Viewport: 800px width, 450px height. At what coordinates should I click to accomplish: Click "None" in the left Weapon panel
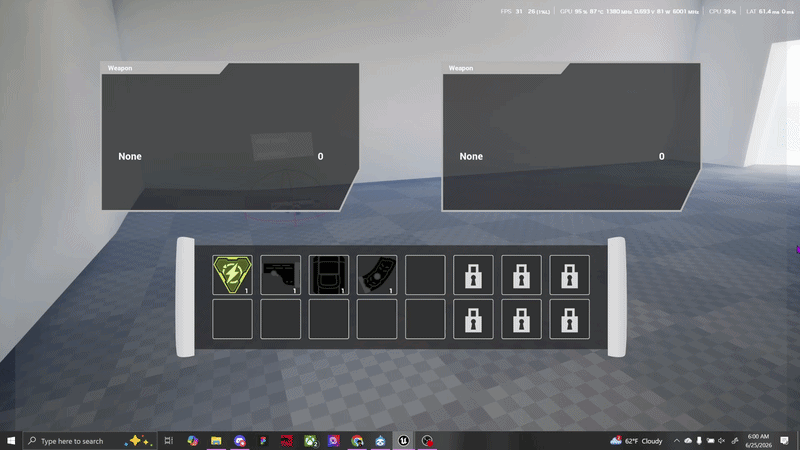(x=130, y=157)
